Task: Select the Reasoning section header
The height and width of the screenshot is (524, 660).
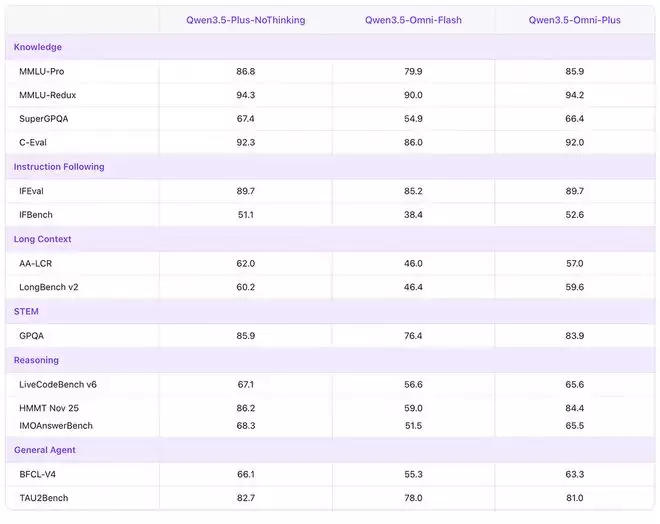Action: [36, 360]
